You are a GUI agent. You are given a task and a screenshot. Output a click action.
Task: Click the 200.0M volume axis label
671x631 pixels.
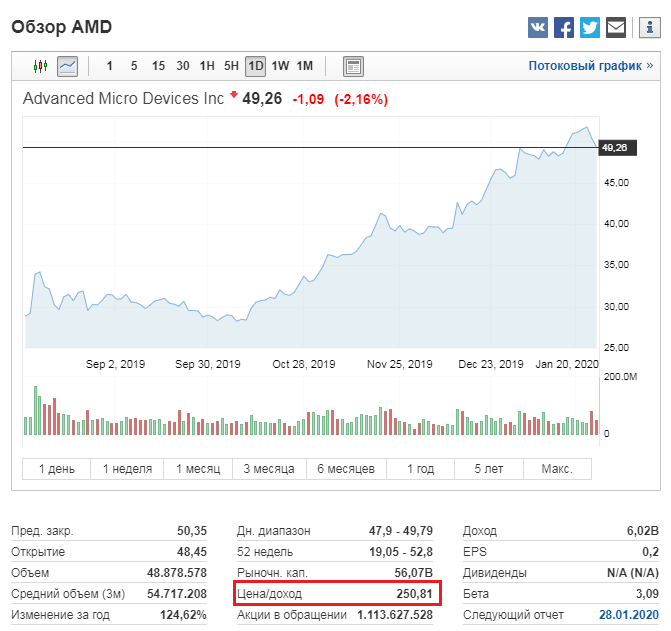pos(621,376)
